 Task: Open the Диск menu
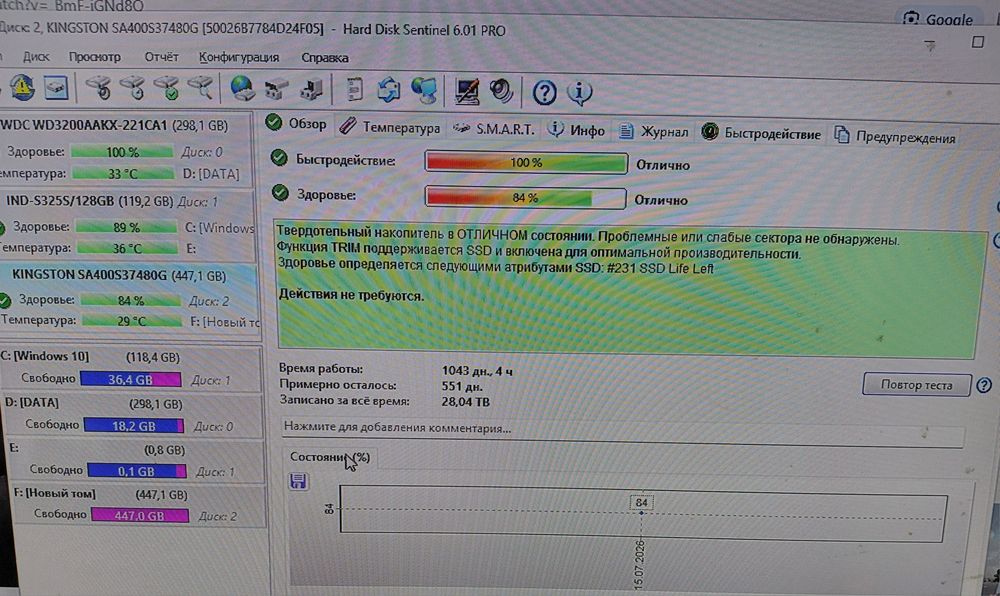pos(36,56)
